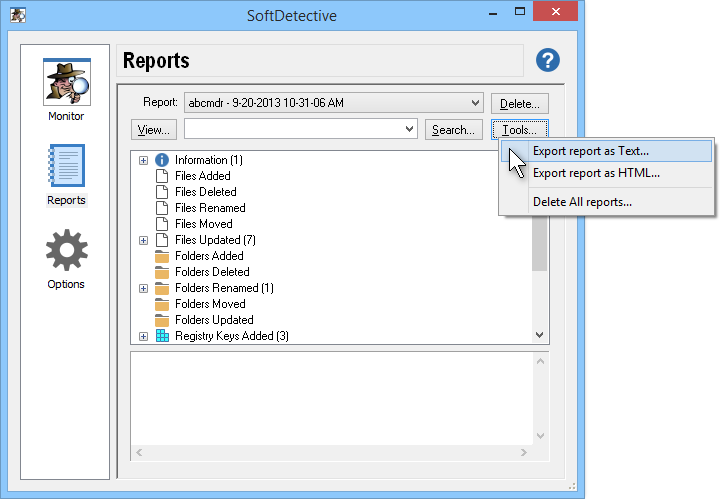Viewport: 720px width, 499px height.
Task: Click the Files Renamed page icon
Action: tap(162, 208)
